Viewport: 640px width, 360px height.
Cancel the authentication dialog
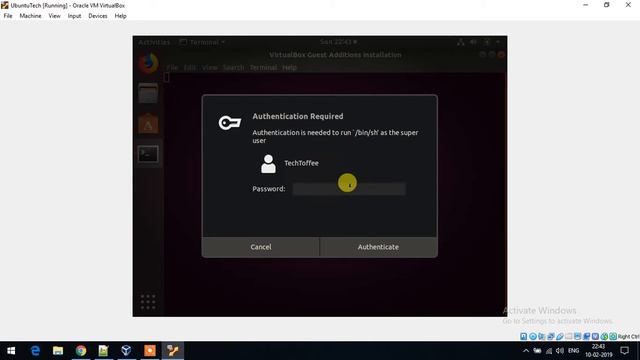(x=260, y=247)
